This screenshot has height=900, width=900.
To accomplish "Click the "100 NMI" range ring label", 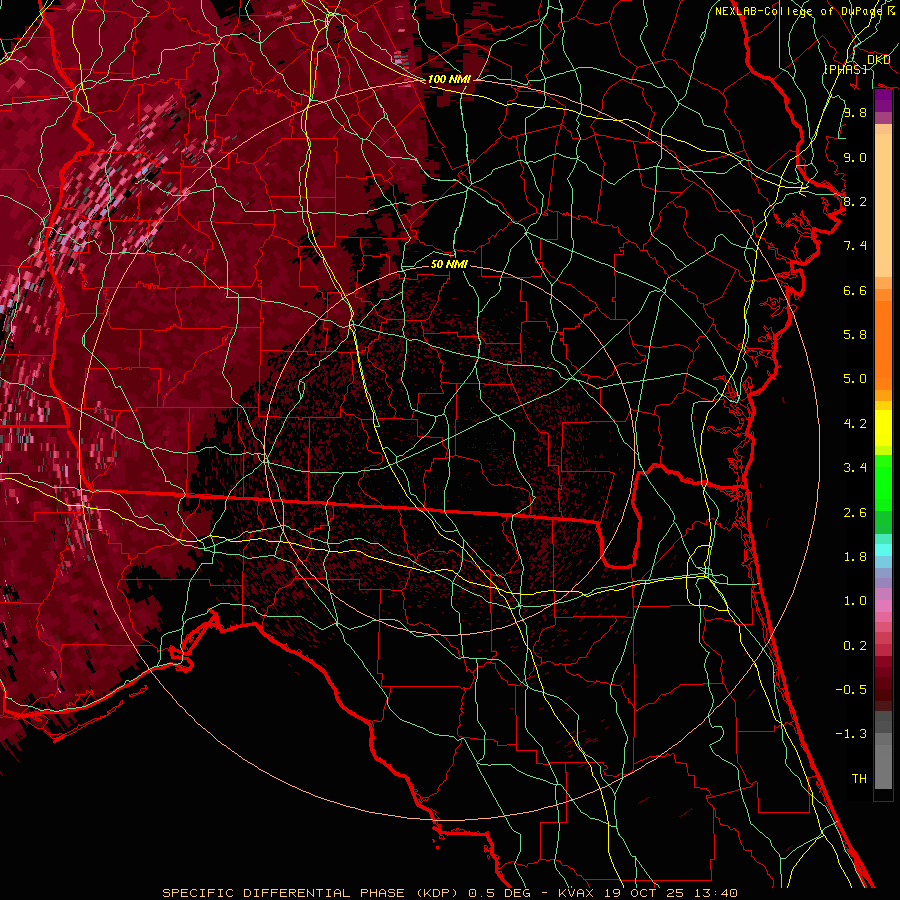I will point(449,79).
